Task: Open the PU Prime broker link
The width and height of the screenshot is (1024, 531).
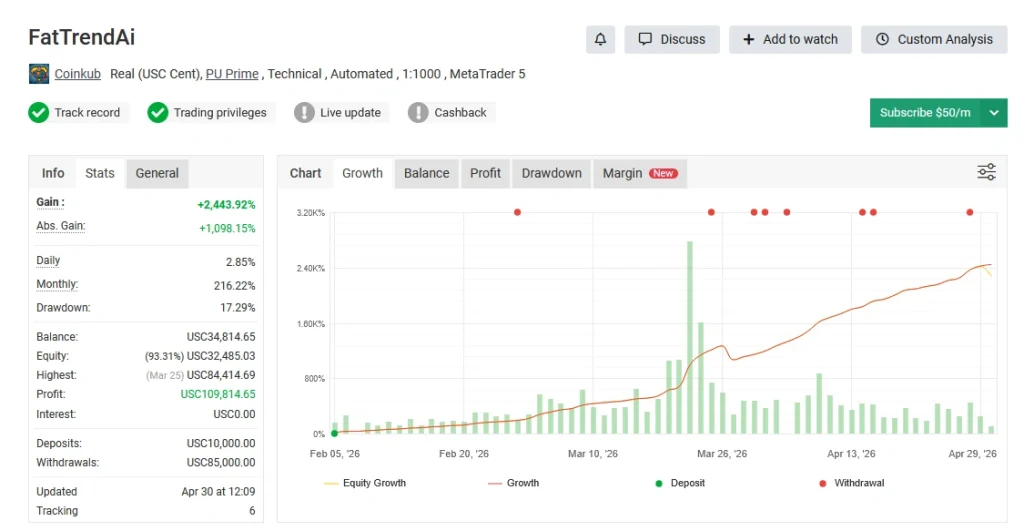Action: pyautogui.click(x=232, y=74)
